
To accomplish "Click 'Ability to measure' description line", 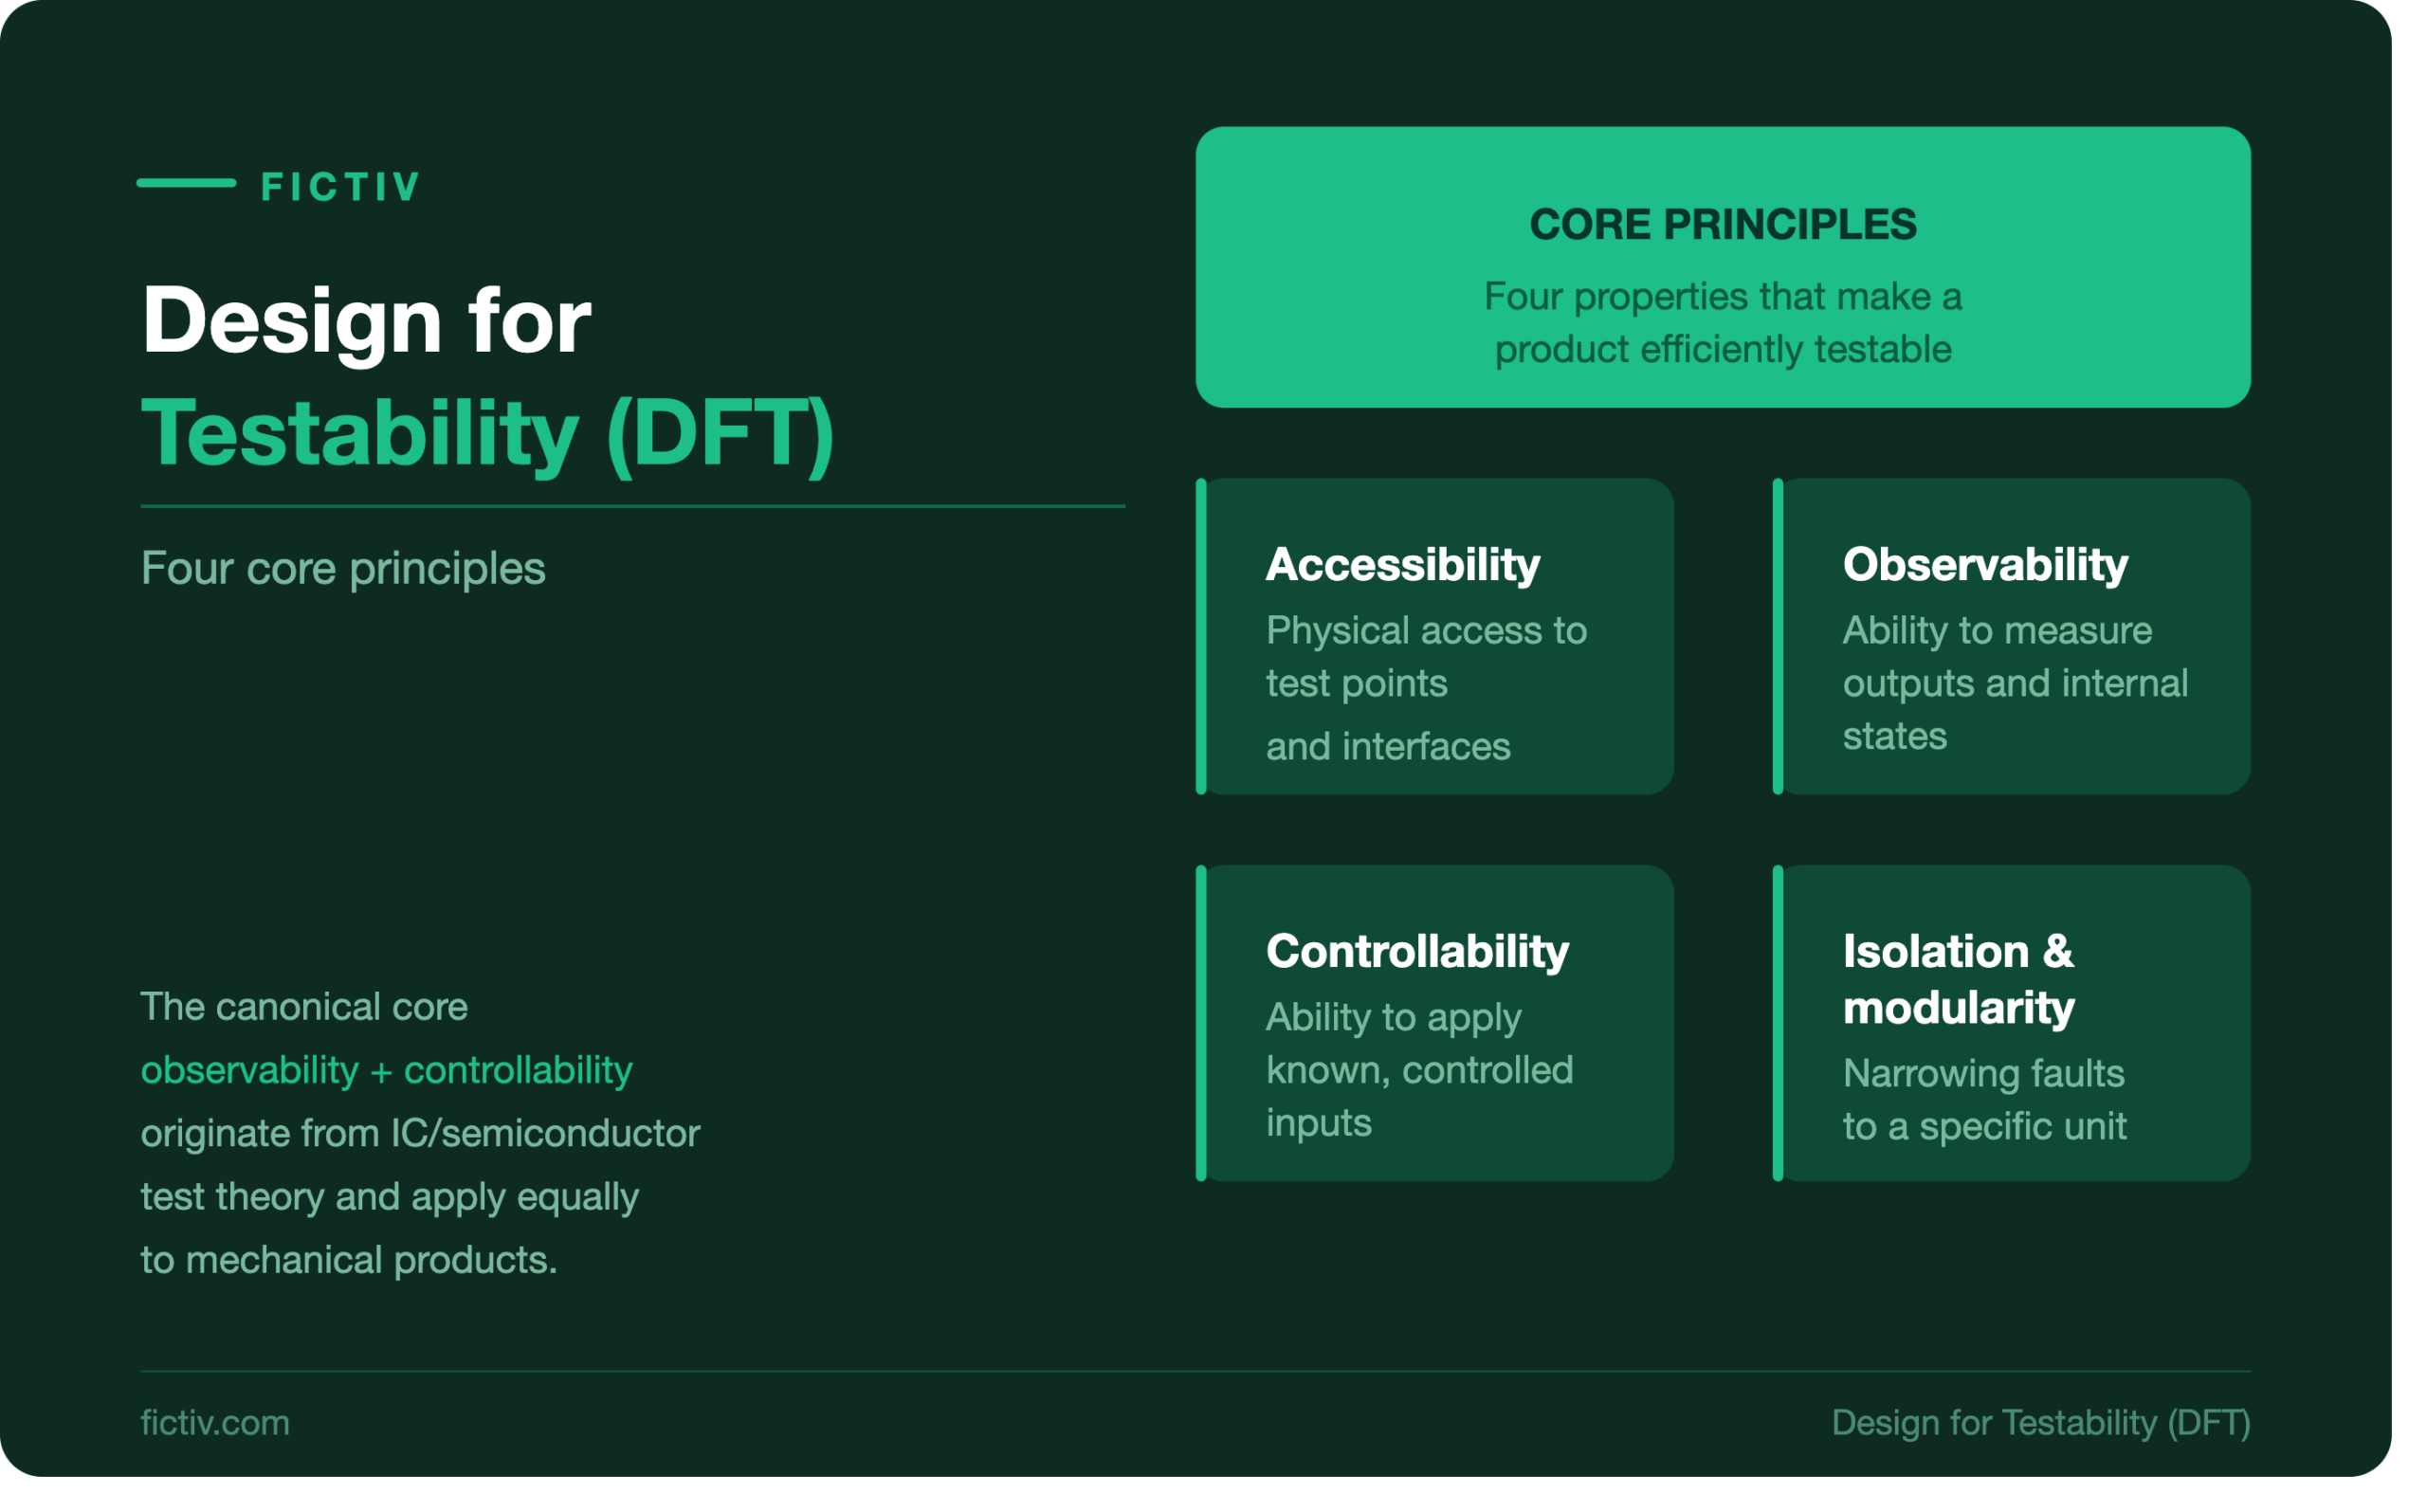I will click(x=1997, y=631).
